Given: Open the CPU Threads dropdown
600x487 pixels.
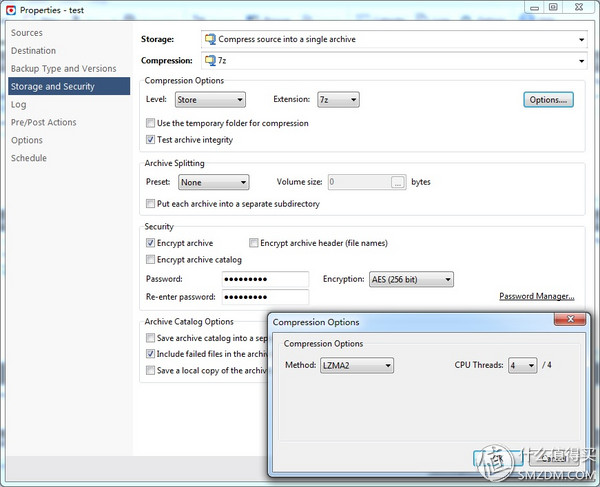Looking at the screenshot, I should coord(522,366).
